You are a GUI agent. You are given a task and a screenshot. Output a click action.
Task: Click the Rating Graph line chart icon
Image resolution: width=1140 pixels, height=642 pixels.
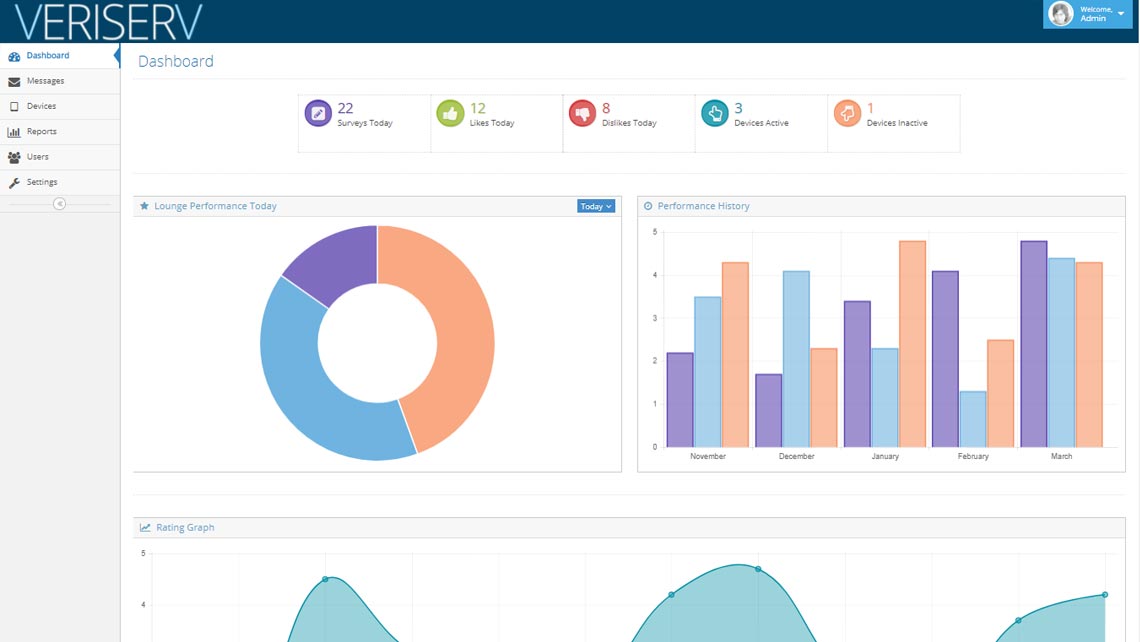coord(145,527)
